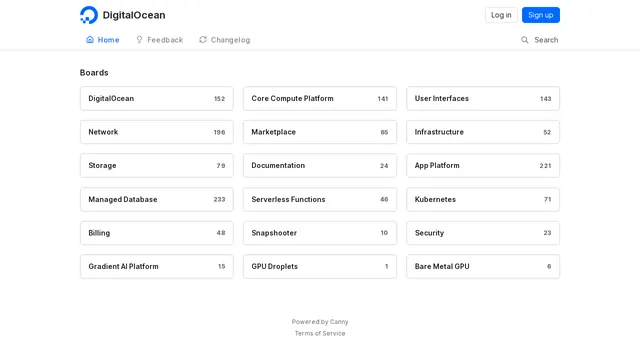Open the Network board
Screen dimensions: 640x360
157,132
